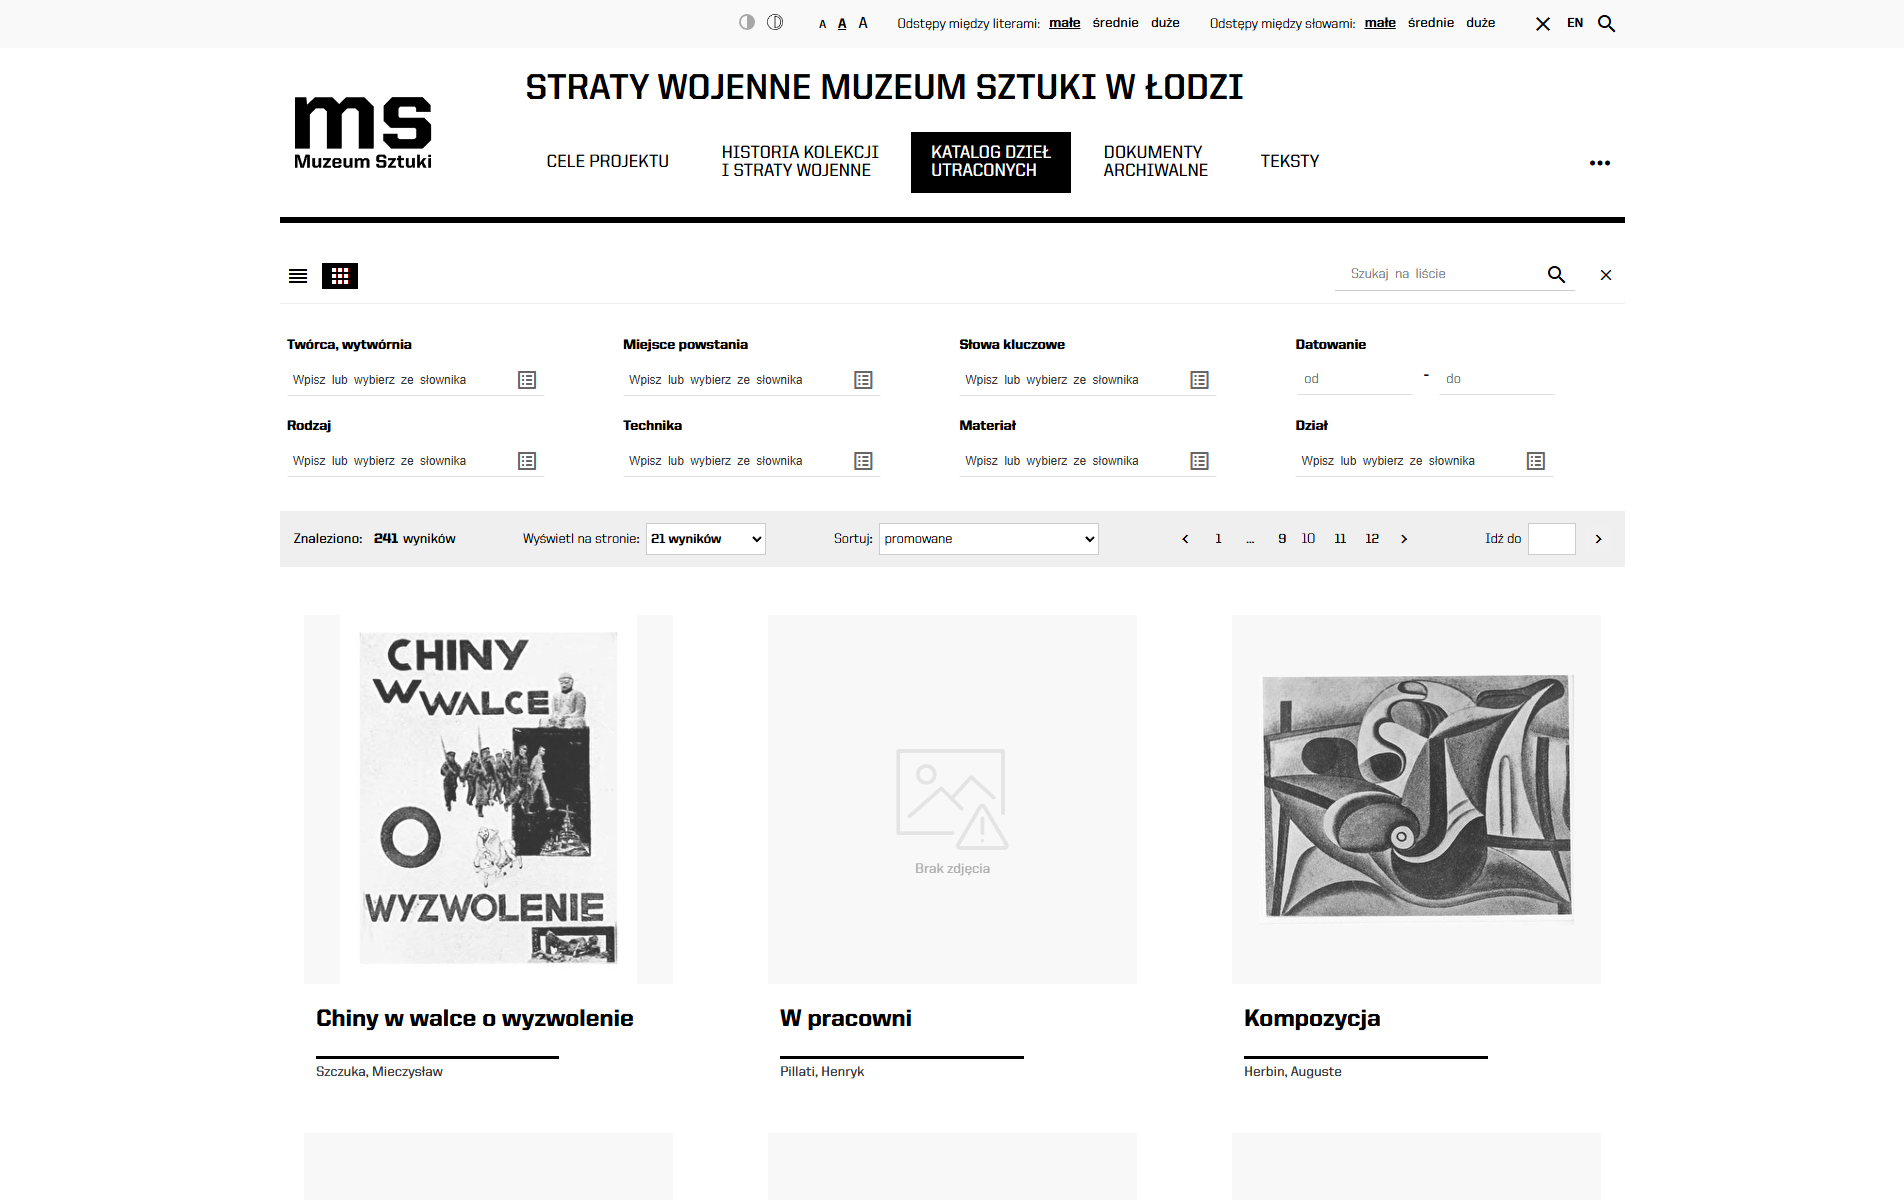The width and height of the screenshot is (1904, 1200).
Task: Confirm Idź do with arrow button
Action: pos(1599,539)
